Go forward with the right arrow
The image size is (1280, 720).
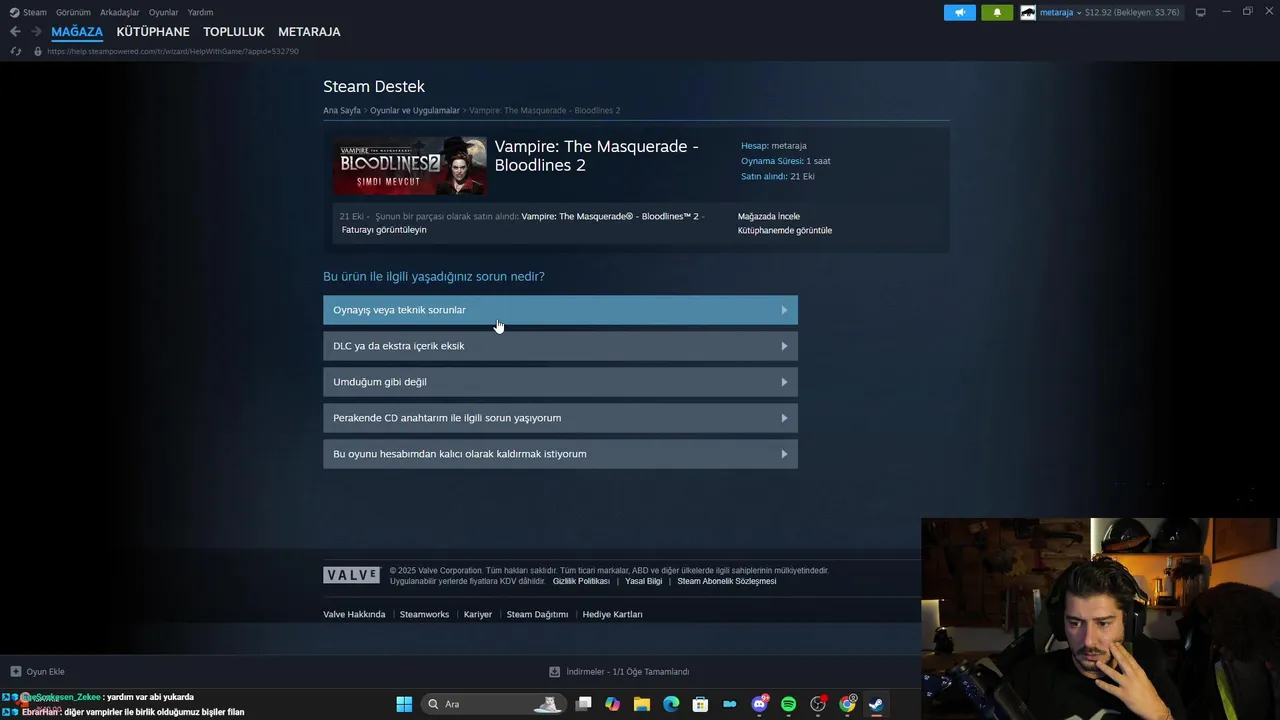coord(36,32)
